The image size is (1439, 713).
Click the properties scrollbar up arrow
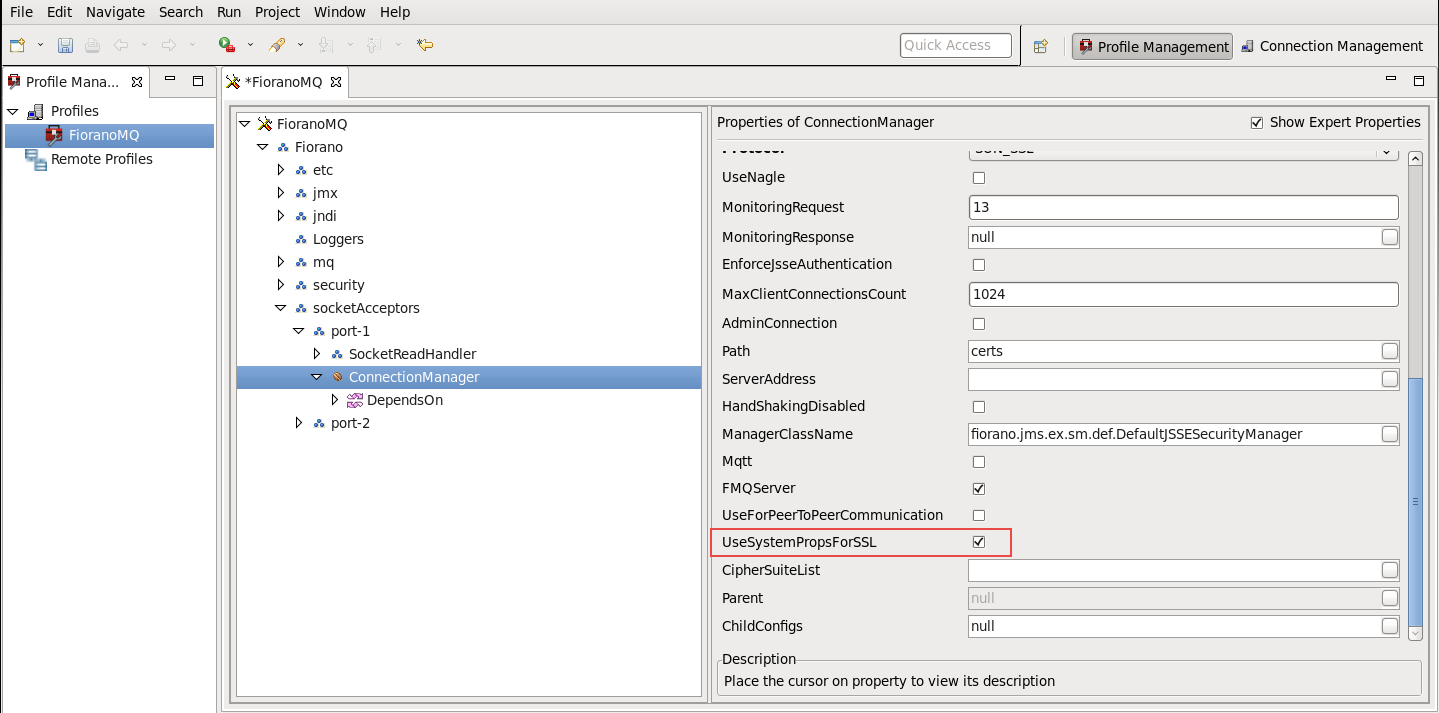[x=1414, y=159]
